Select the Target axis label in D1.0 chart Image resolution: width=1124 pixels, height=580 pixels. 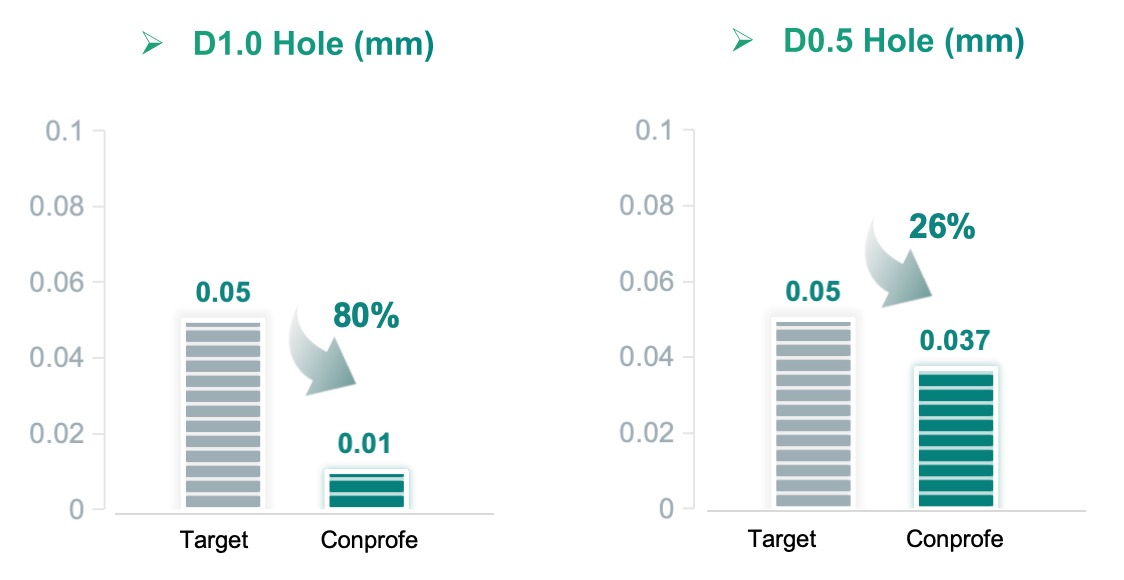(x=214, y=541)
